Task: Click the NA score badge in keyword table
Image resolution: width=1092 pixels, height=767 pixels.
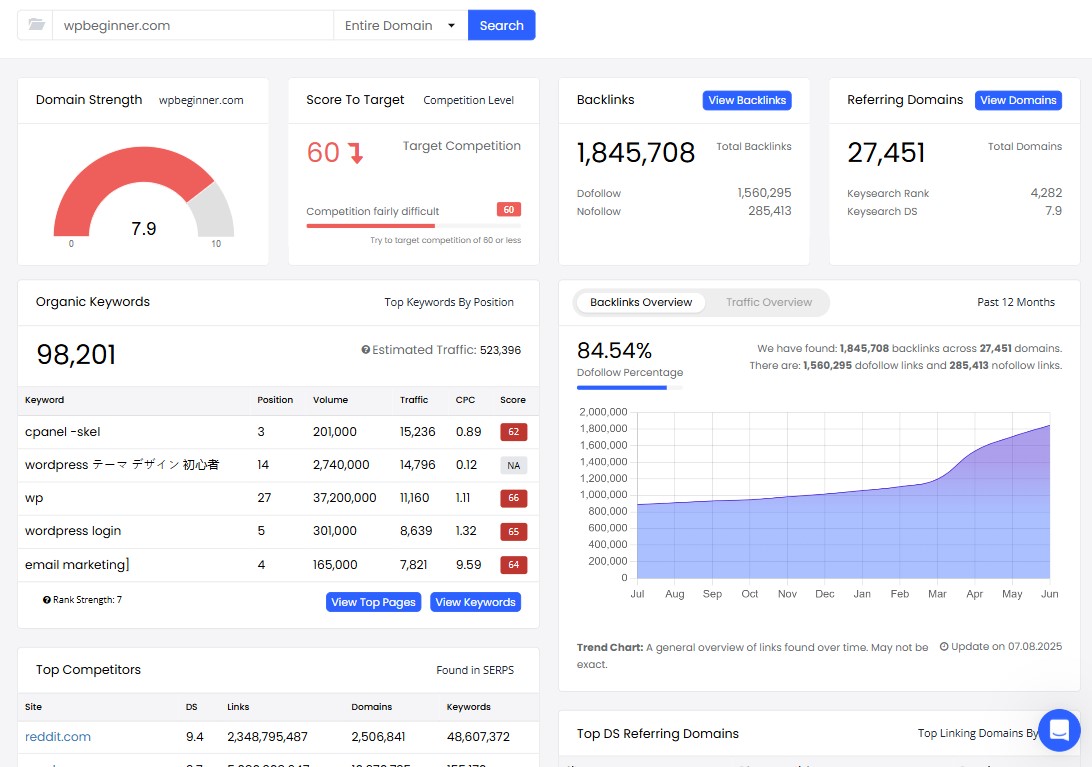Action: [513, 465]
